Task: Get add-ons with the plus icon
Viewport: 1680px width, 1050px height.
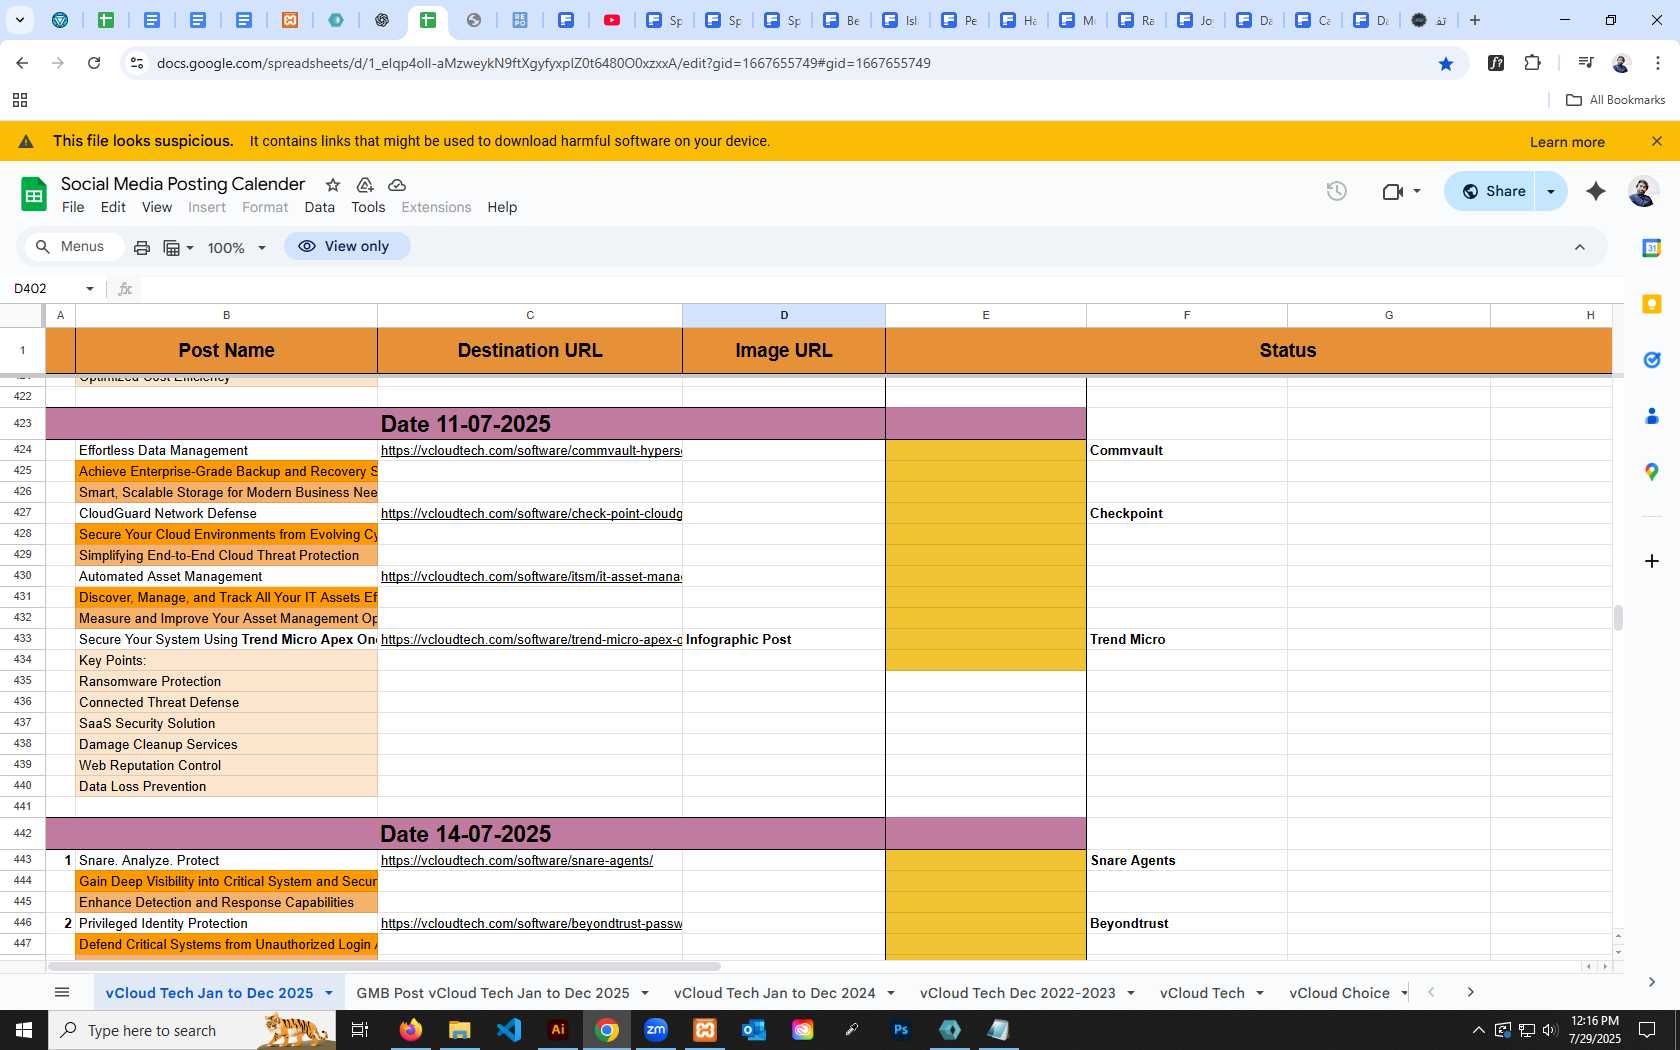Action: pos(1652,561)
